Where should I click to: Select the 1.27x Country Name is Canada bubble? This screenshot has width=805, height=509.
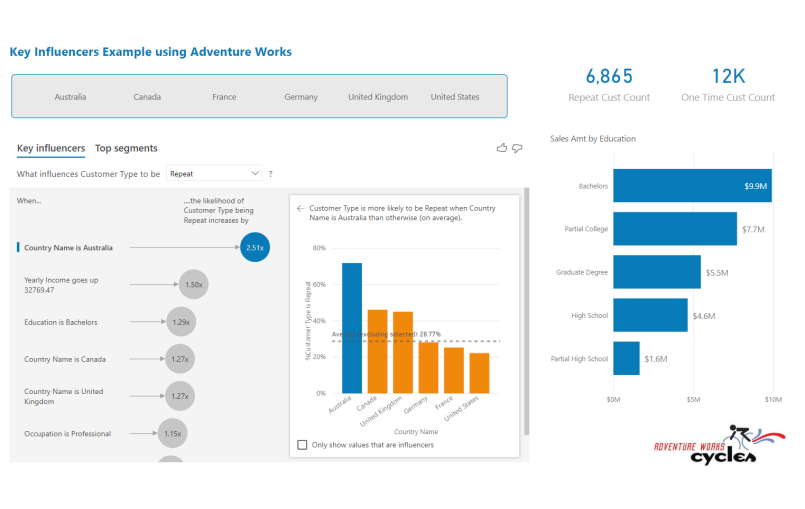coord(180,359)
